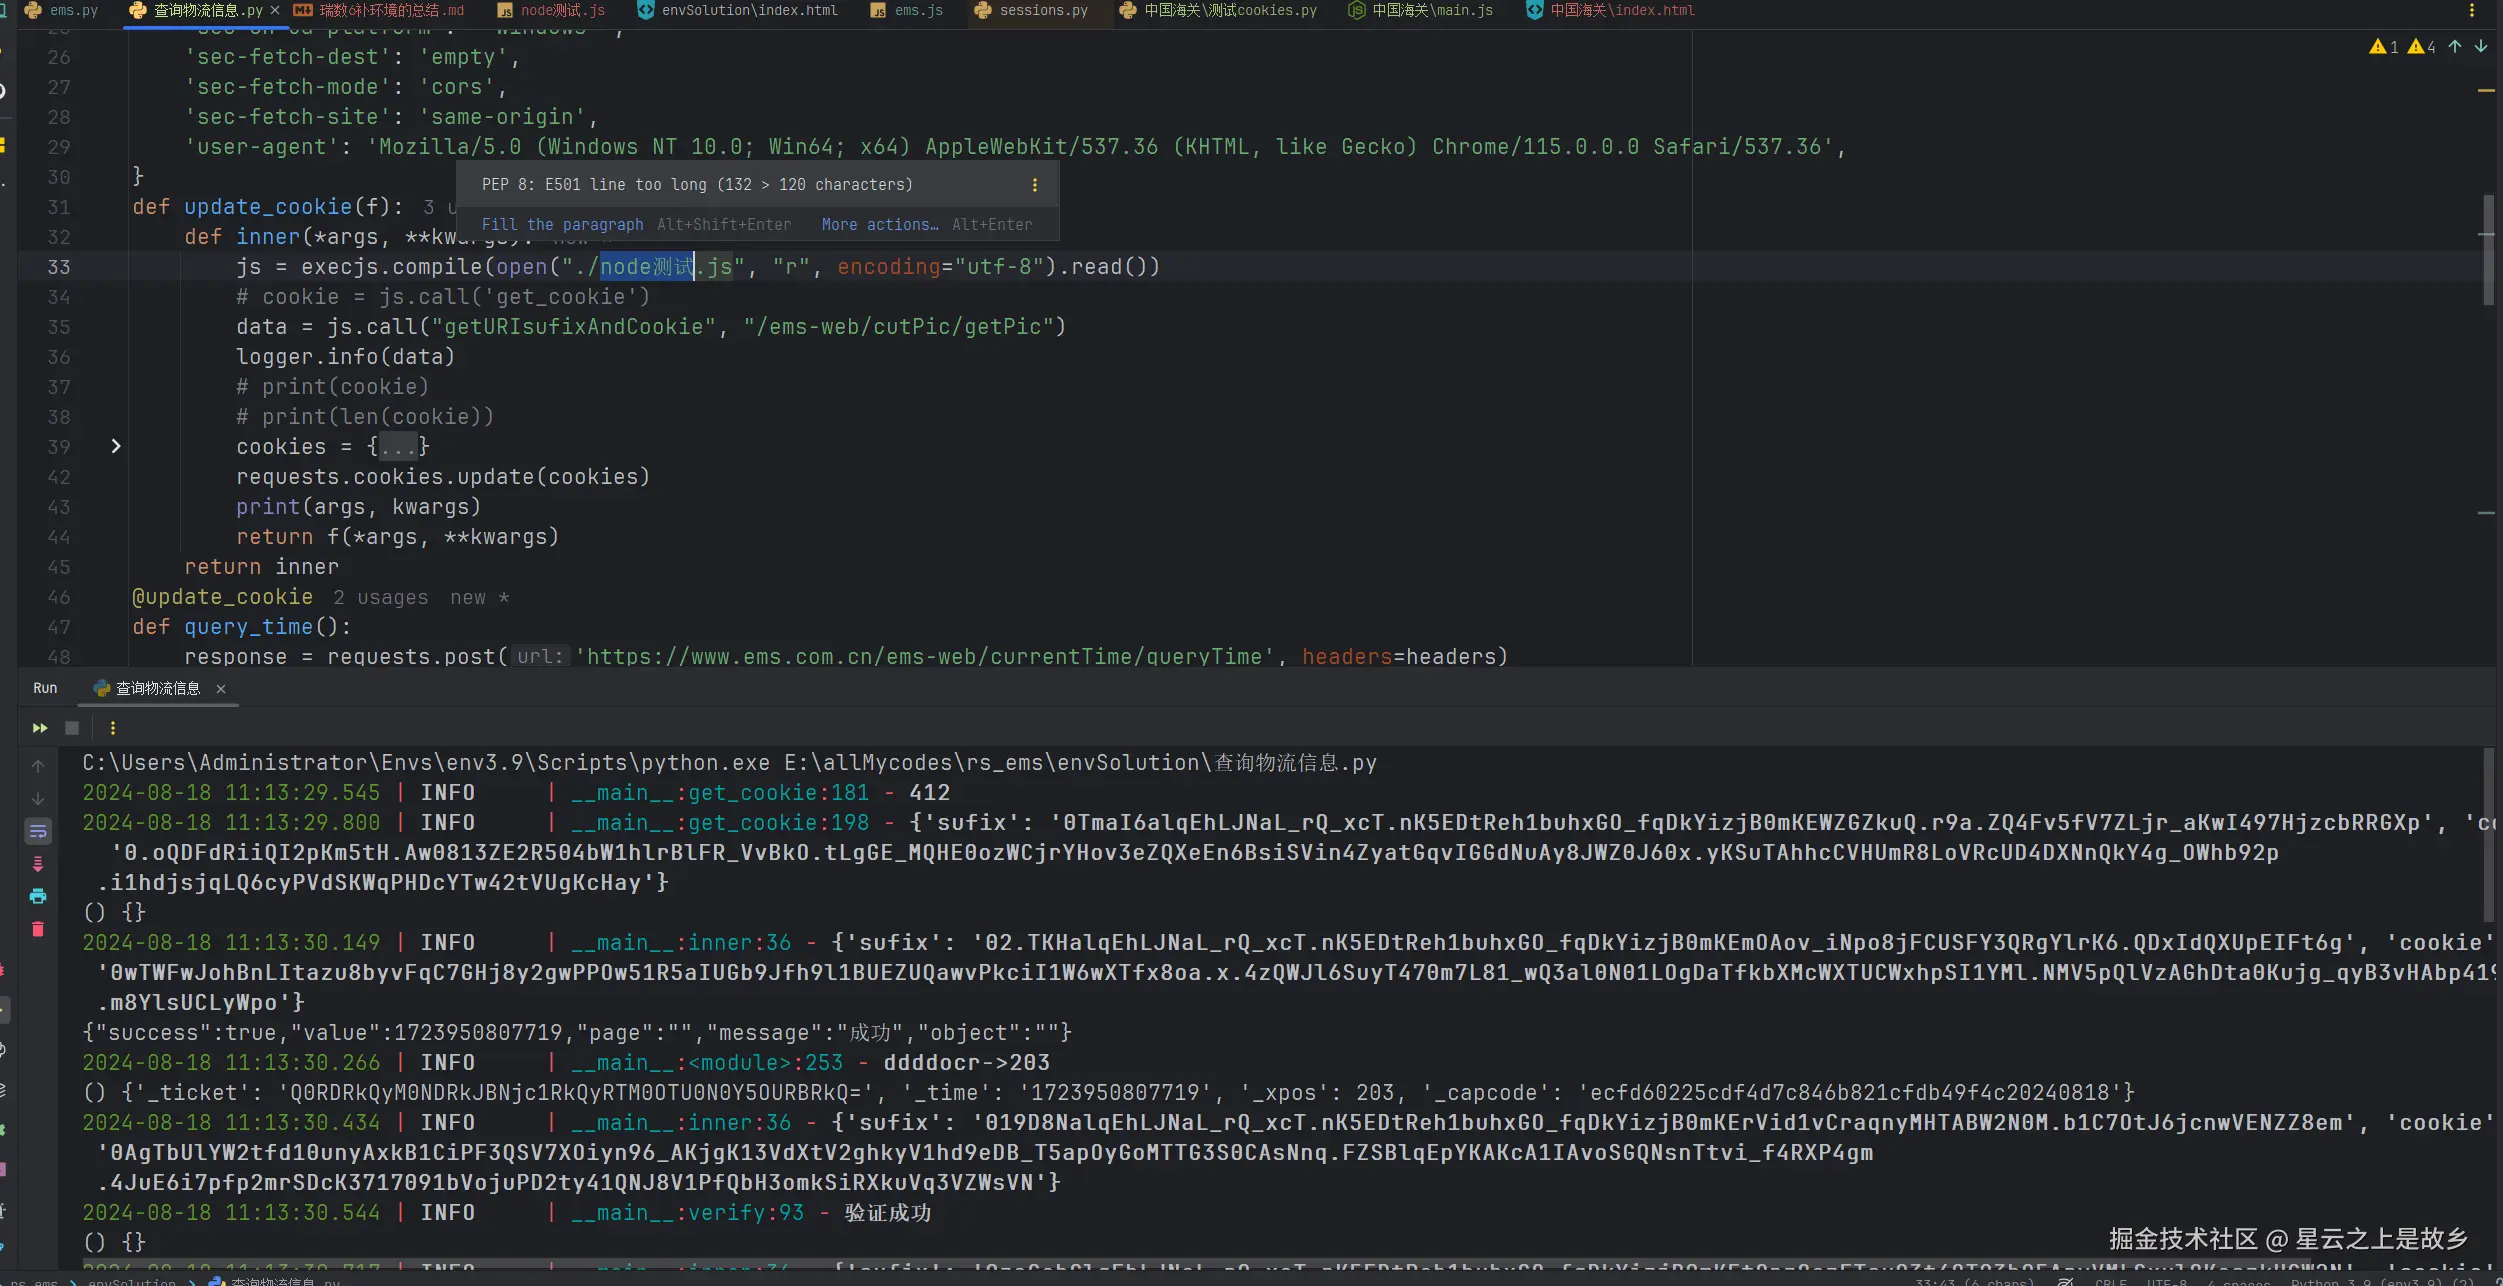Click 'Fill the paragraph' quick-fix link
2503x1286 pixels.
pos(562,225)
